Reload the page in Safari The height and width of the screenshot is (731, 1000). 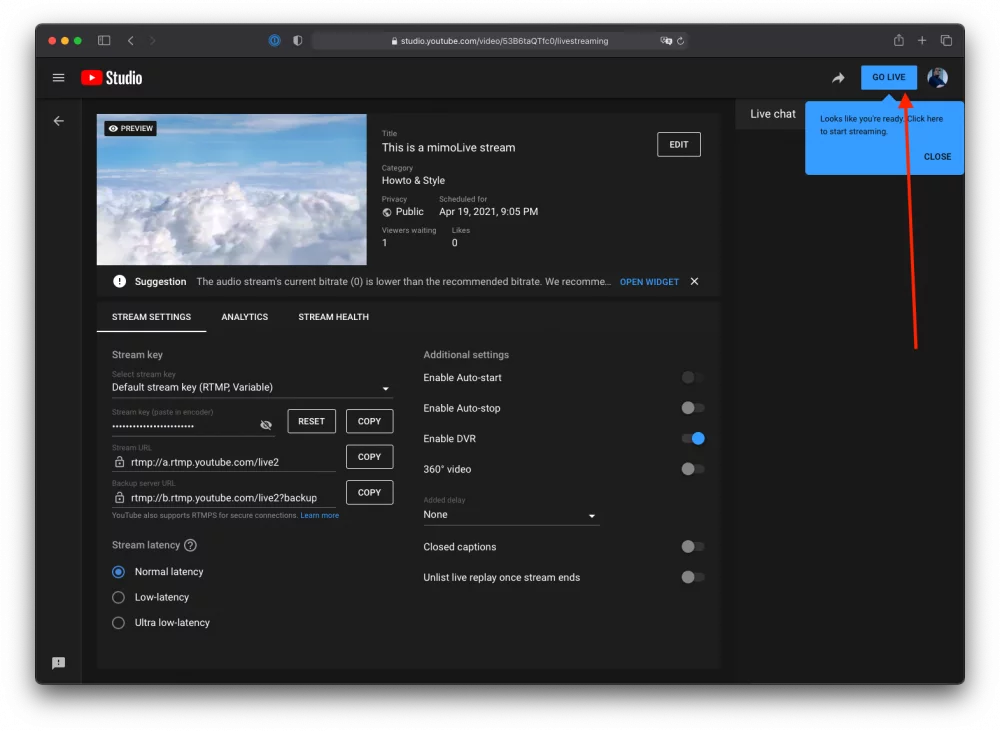[x=680, y=41]
